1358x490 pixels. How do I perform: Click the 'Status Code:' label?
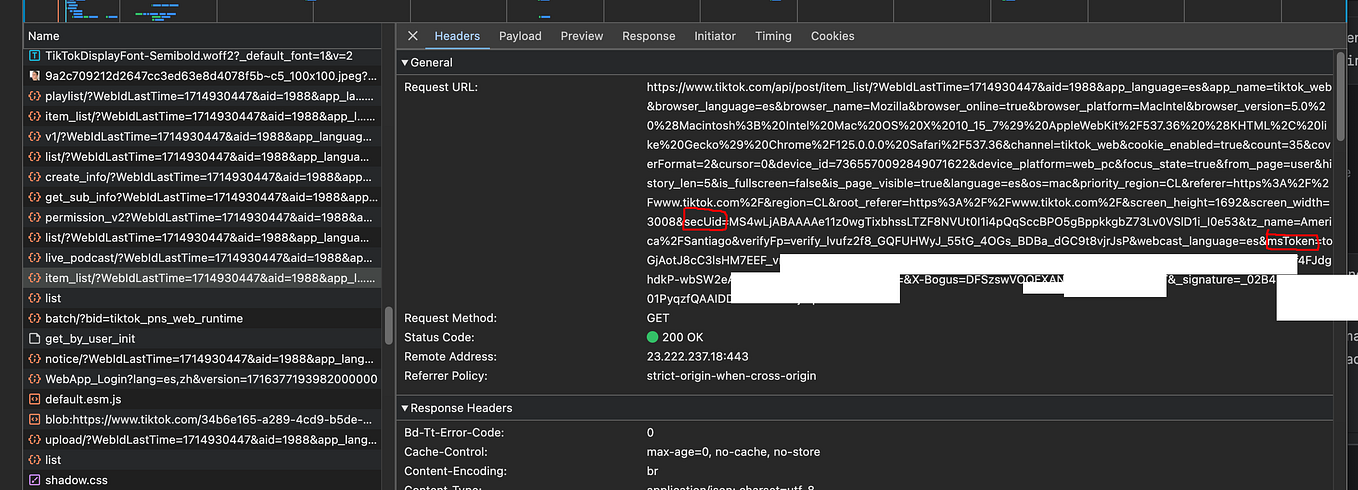pyautogui.click(x=440, y=337)
